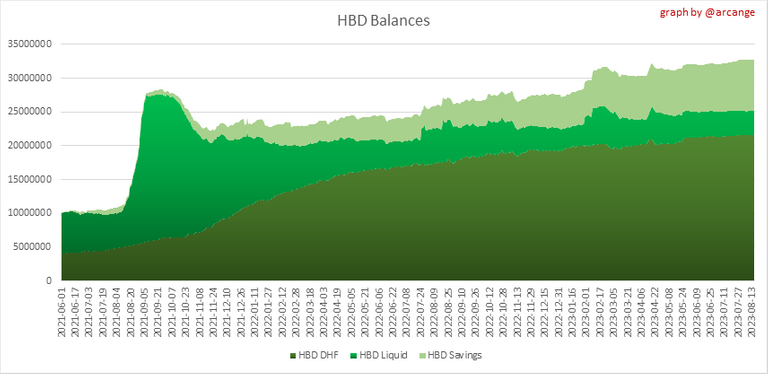This screenshot has width=768, height=374.
Task: Click the graph by @arcange credit
Action: coord(707,13)
